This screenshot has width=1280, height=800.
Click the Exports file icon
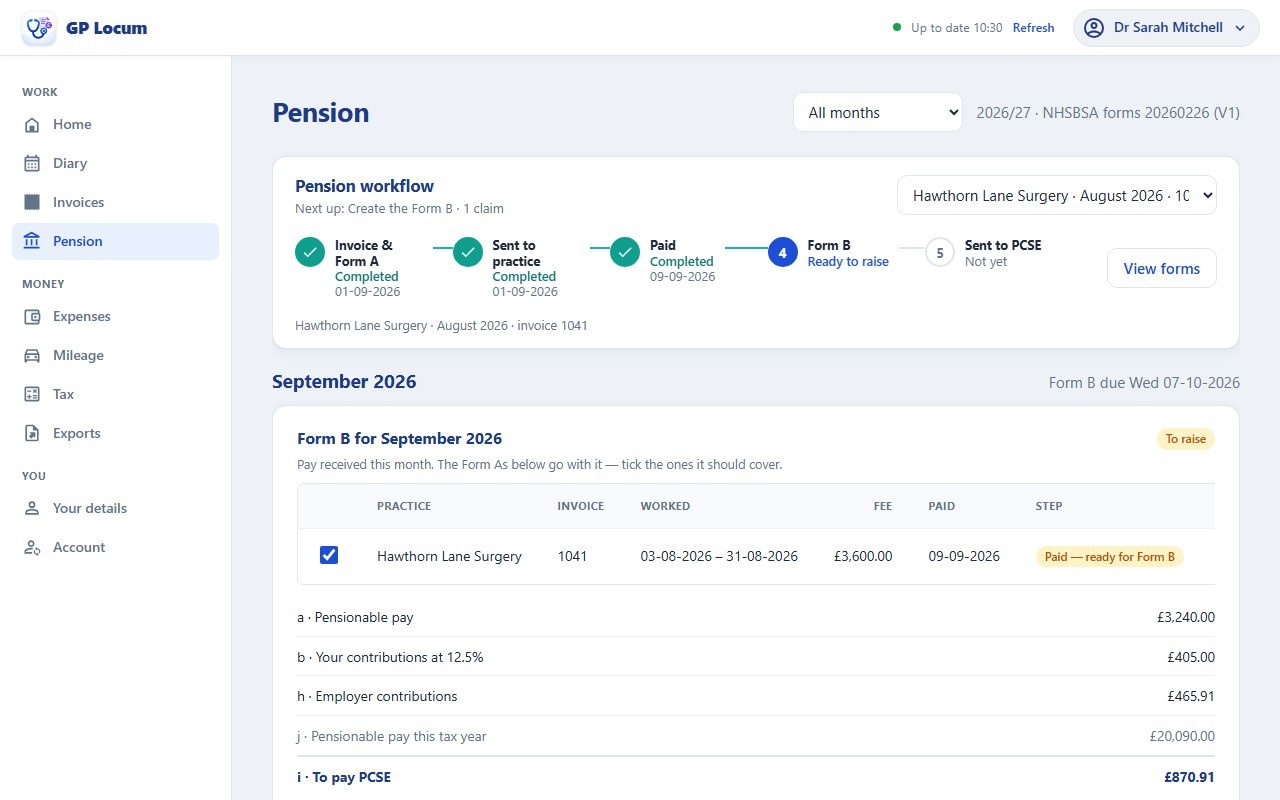(32, 434)
